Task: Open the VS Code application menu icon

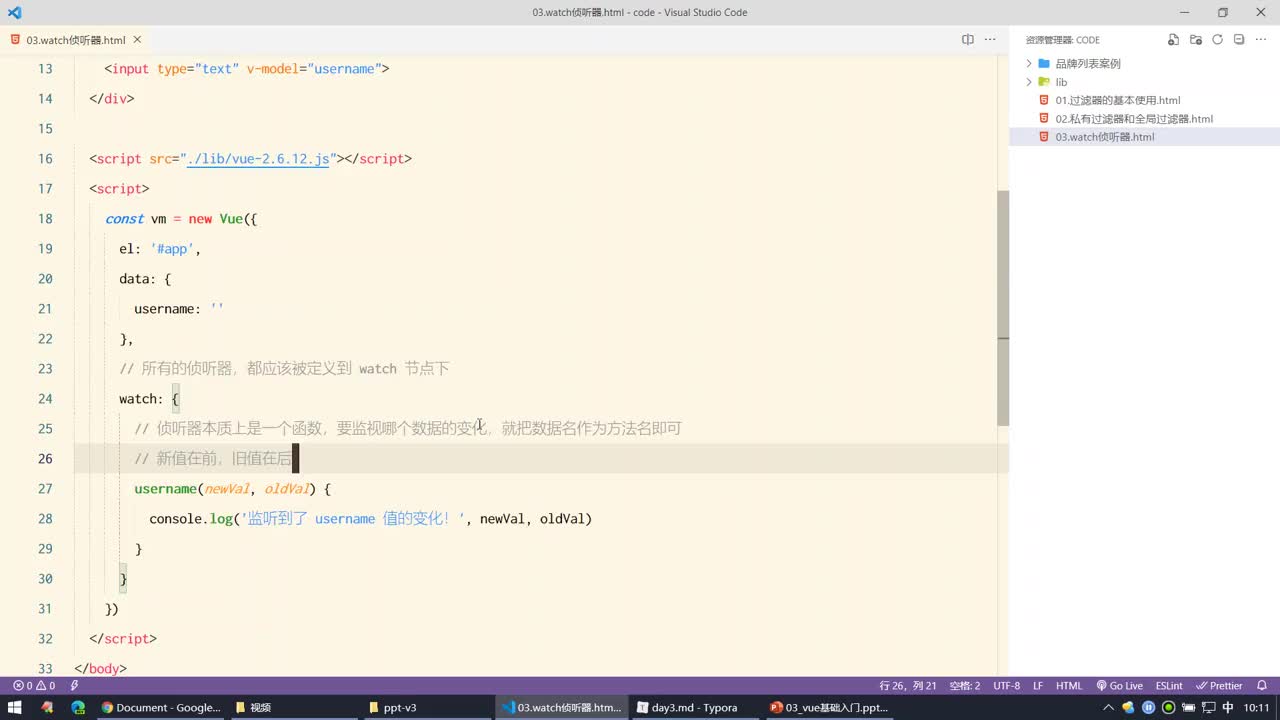Action: point(14,13)
